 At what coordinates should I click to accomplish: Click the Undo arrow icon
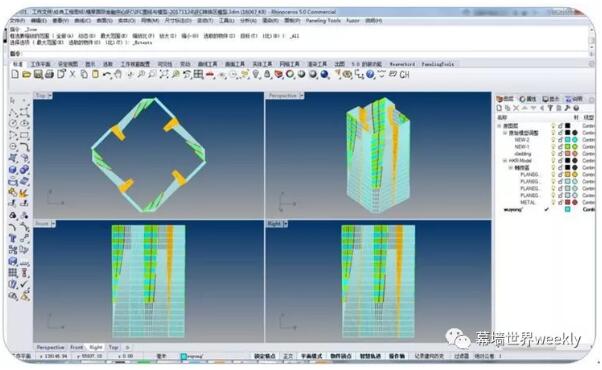click(x=107, y=74)
